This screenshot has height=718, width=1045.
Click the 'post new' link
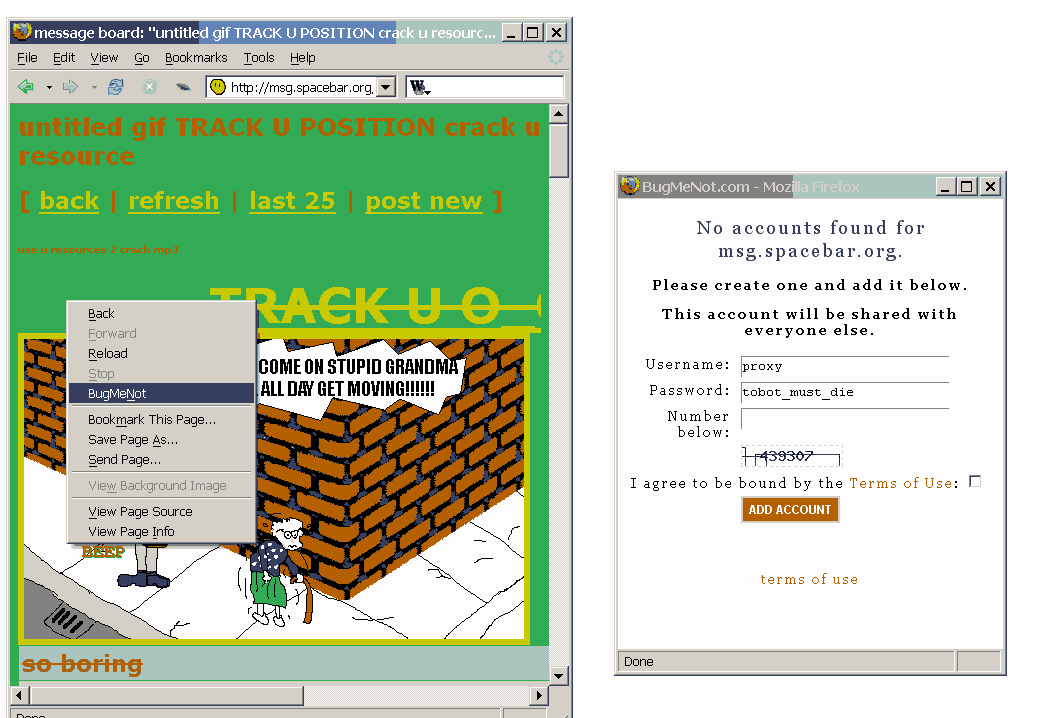pos(424,201)
